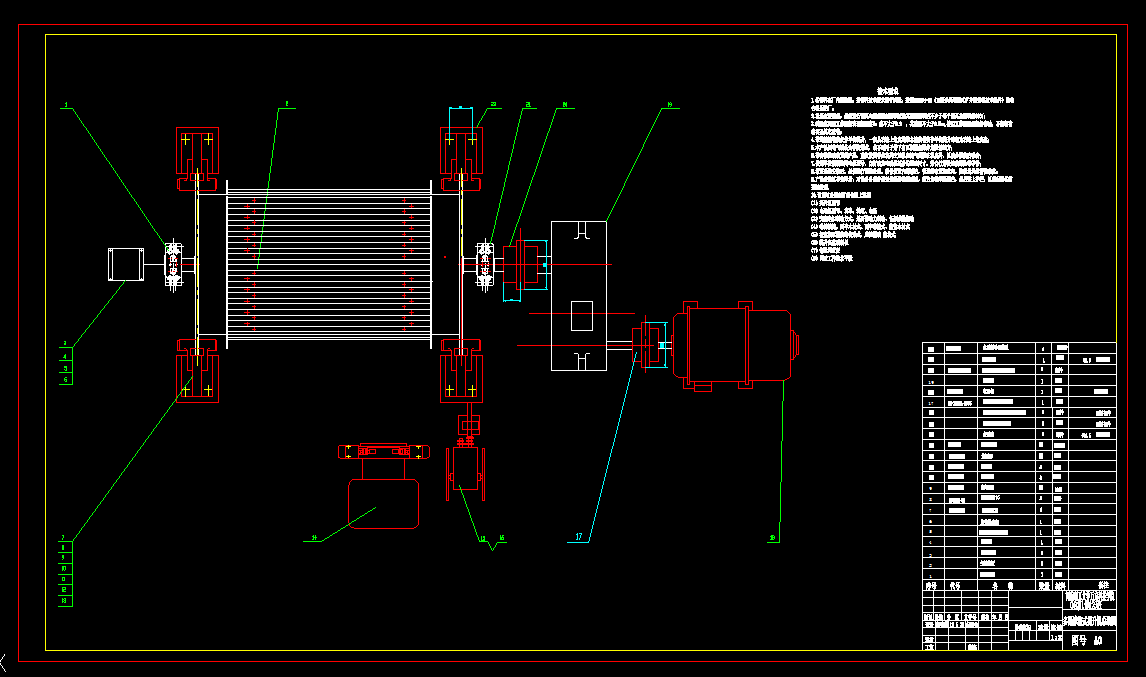Select leader label "18" below the motor
1146x677 pixels.
pyautogui.click(x=773, y=537)
